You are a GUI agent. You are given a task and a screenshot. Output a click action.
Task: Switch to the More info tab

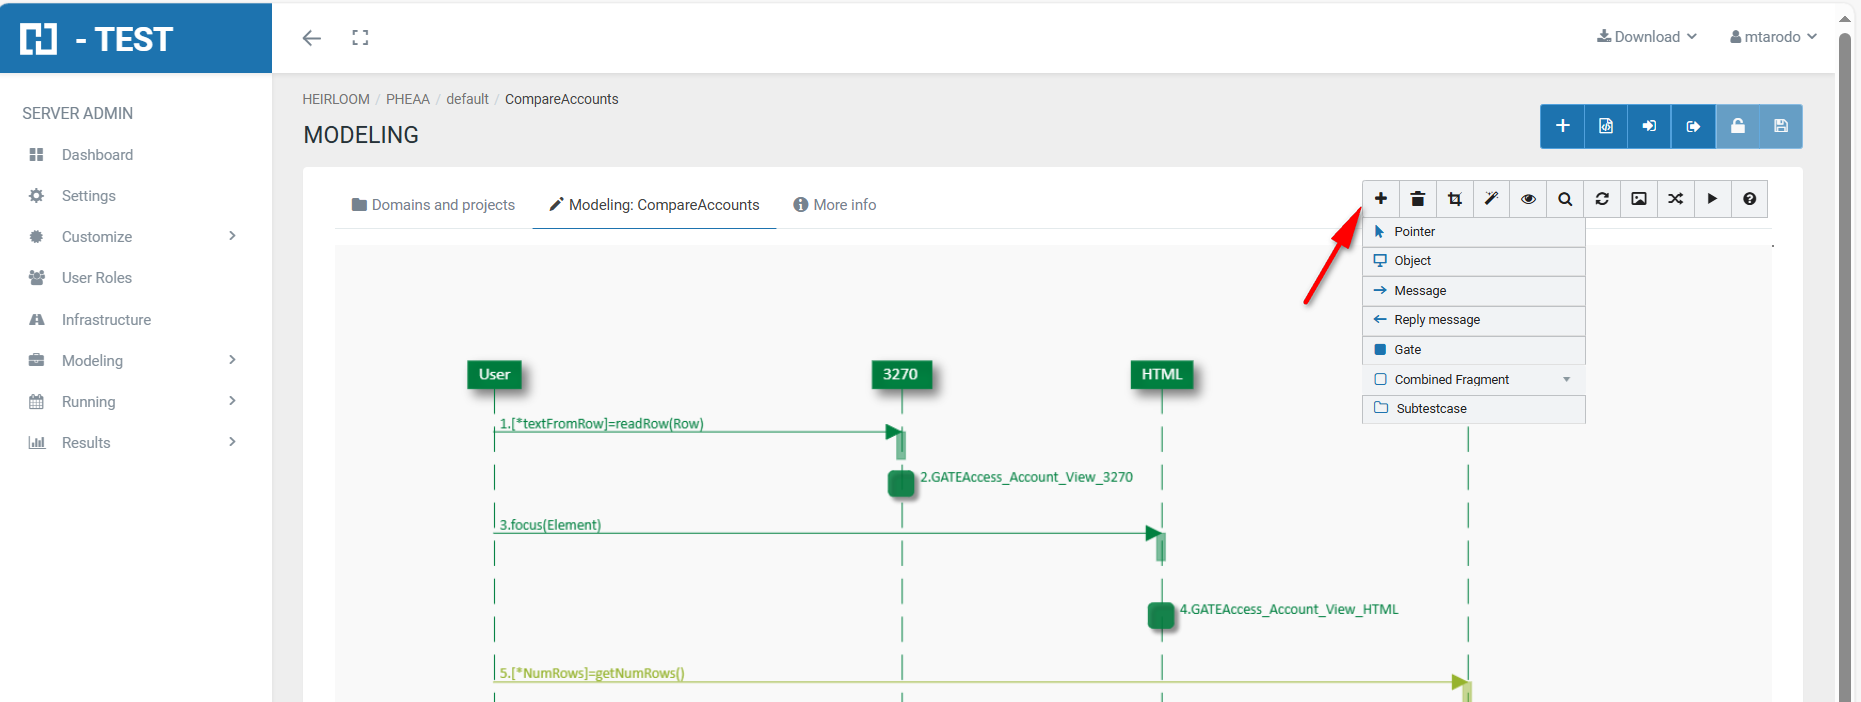coord(834,205)
